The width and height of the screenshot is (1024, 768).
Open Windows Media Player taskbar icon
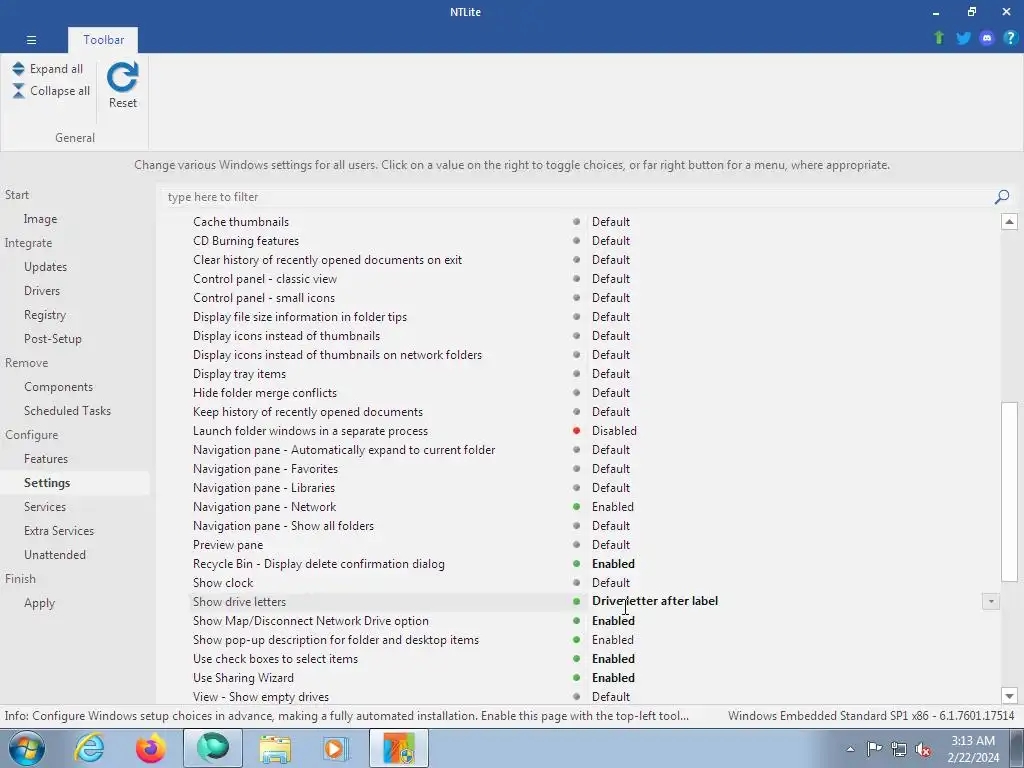(x=337, y=748)
